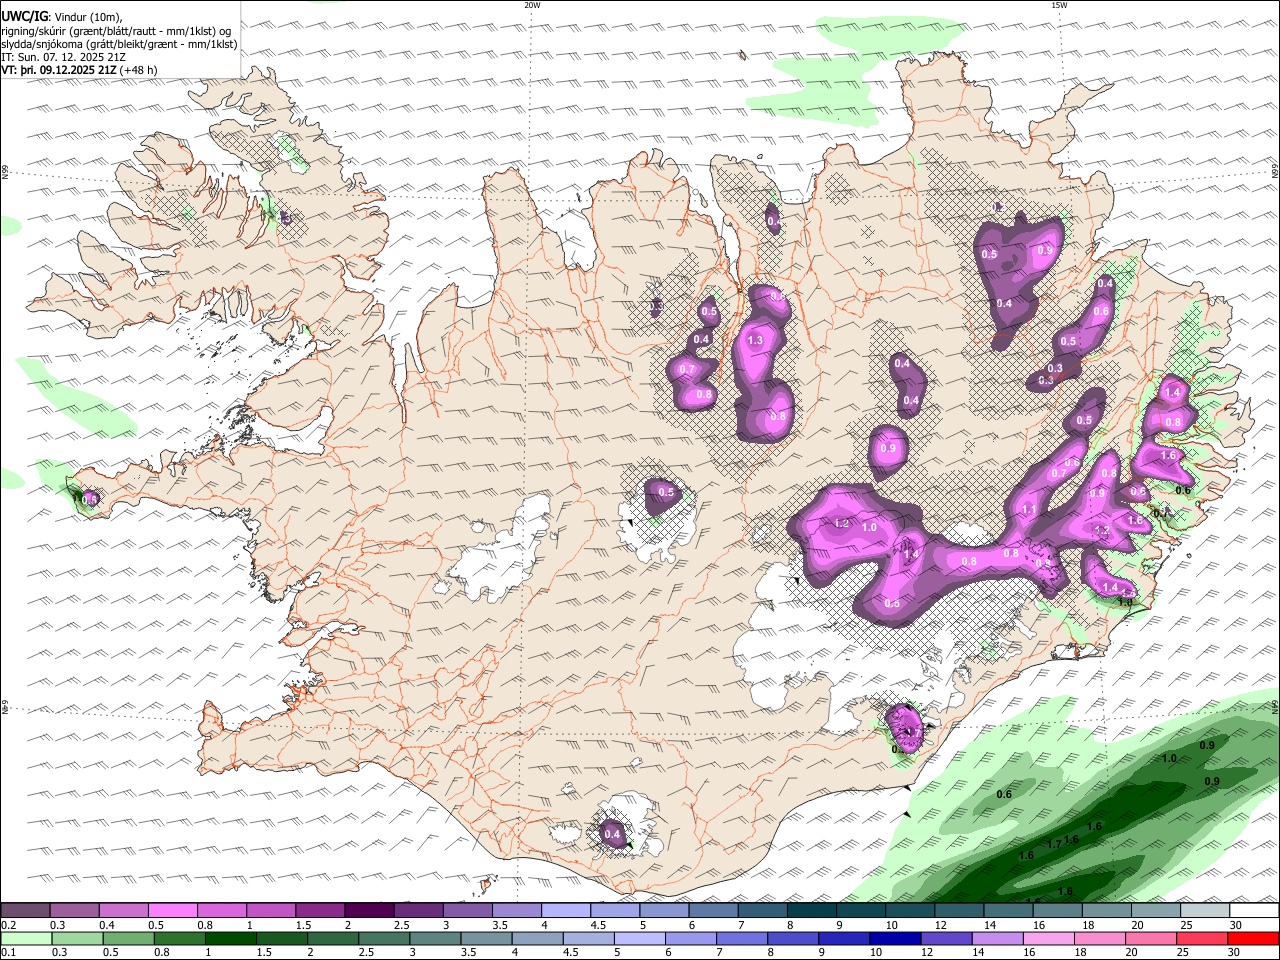This screenshot has height=960, width=1280.
Task: Click the '10' label on the upper scale
Action: (891, 925)
